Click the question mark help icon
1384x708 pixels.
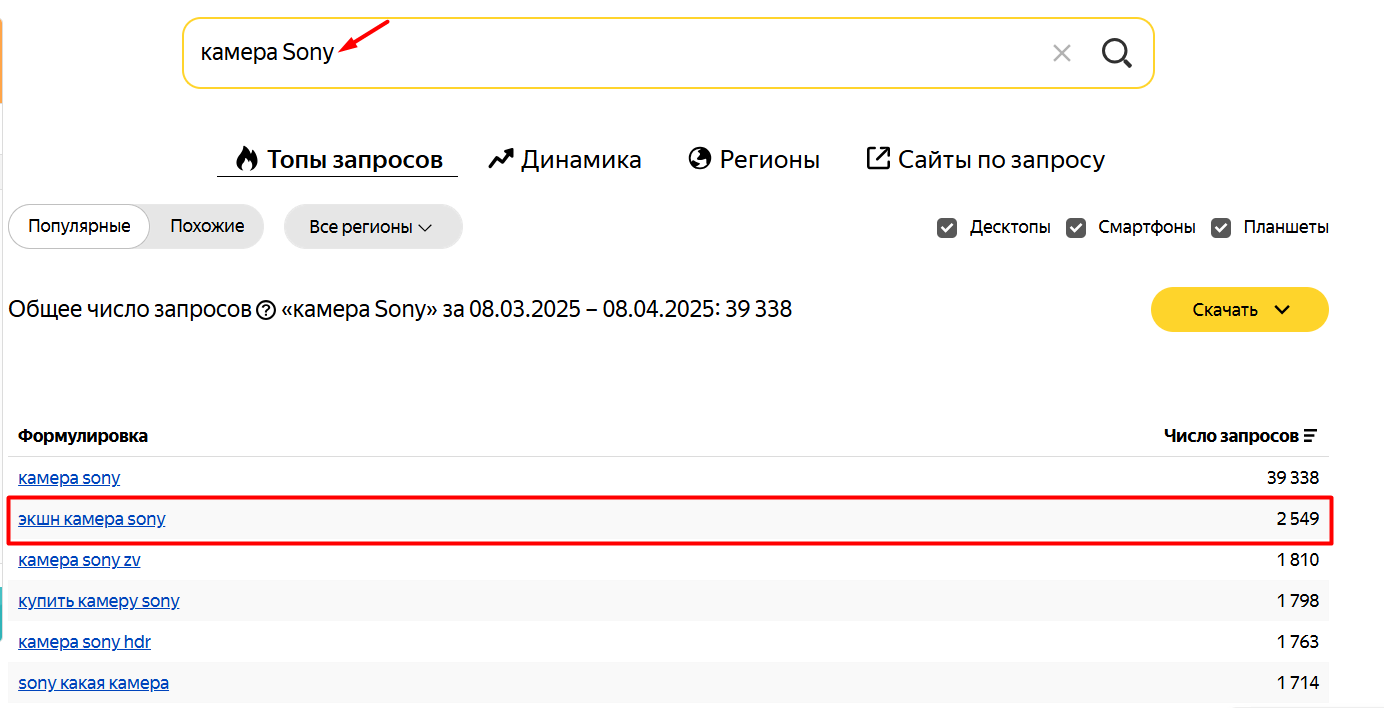[265, 310]
